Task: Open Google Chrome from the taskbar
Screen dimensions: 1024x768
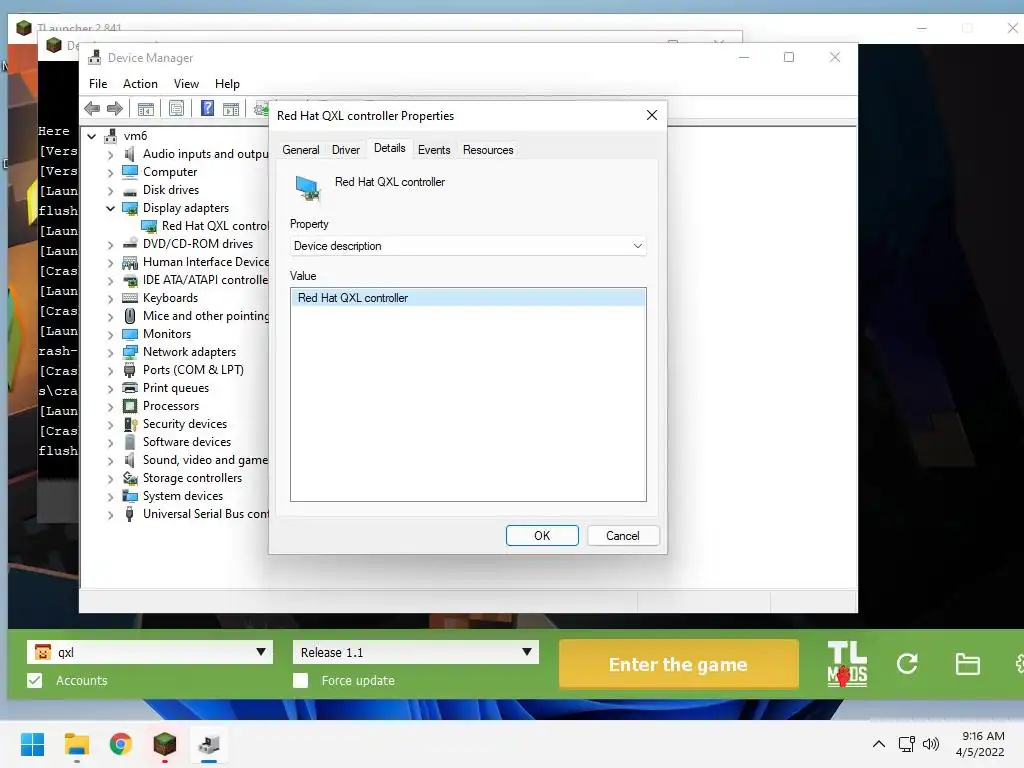Action: pyautogui.click(x=121, y=744)
